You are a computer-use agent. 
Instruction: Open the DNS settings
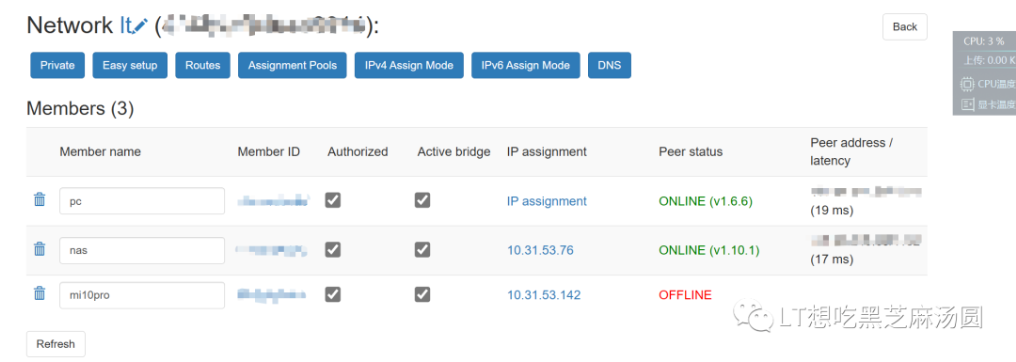click(x=609, y=65)
